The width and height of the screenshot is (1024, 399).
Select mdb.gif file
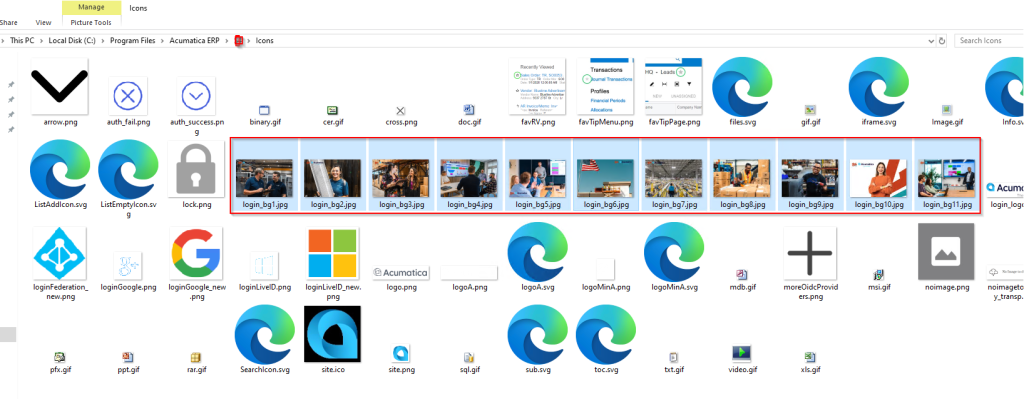click(x=742, y=274)
